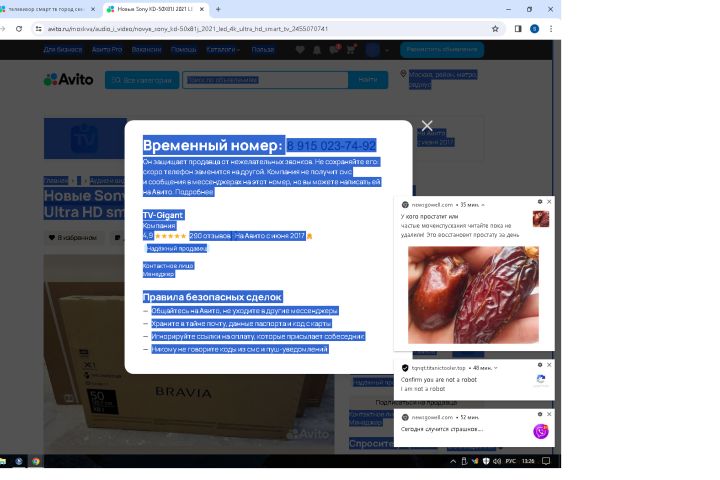
Task: Open 'Польза' in the Avito header
Action: click(263, 50)
